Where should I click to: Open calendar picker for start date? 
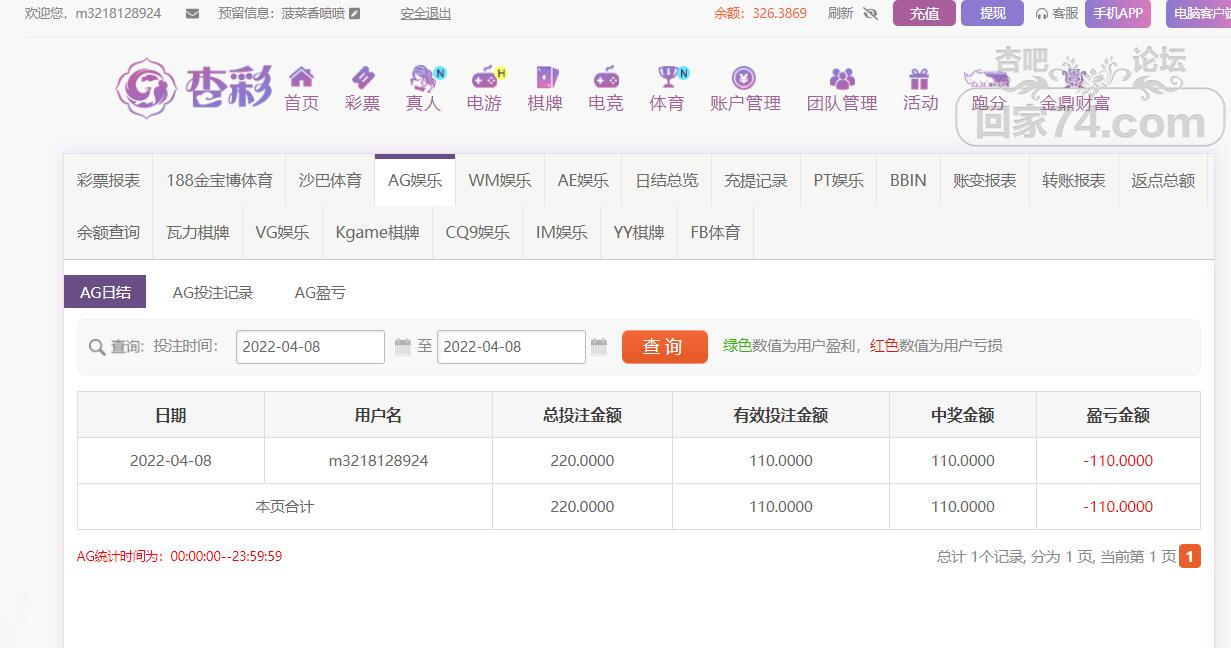403,347
